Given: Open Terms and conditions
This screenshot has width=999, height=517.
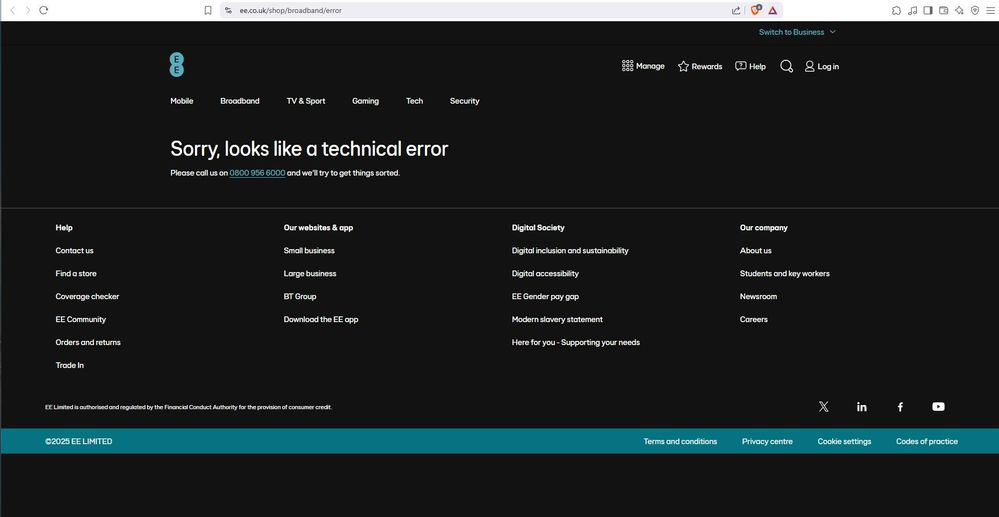Looking at the screenshot, I should point(680,441).
